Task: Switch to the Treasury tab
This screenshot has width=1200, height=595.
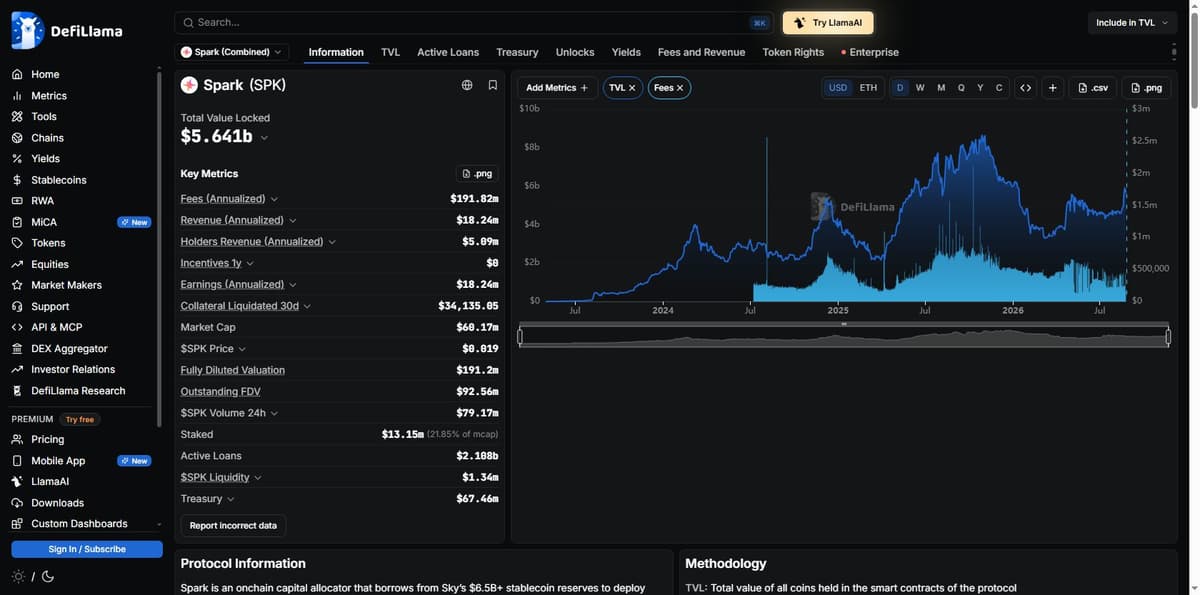Action: pyautogui.click(x=517, y=52)
